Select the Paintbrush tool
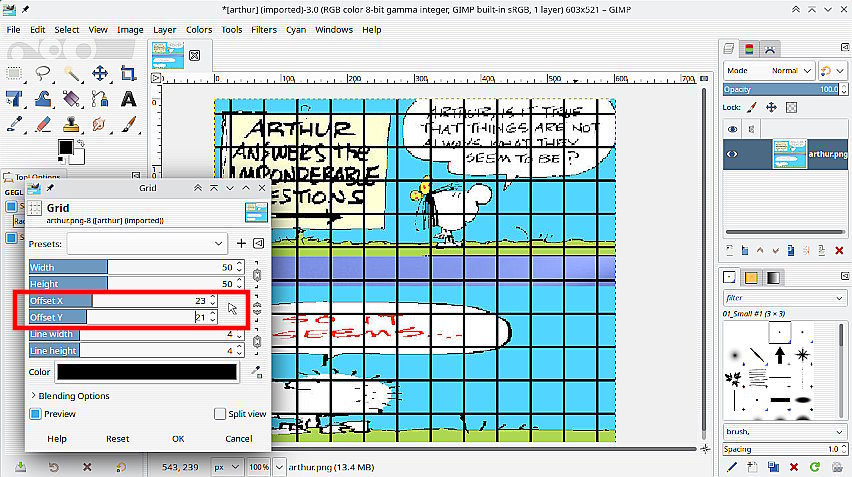The height and width of the screenshot is (477, 852). pyautogui.click(x=129, y=124)
